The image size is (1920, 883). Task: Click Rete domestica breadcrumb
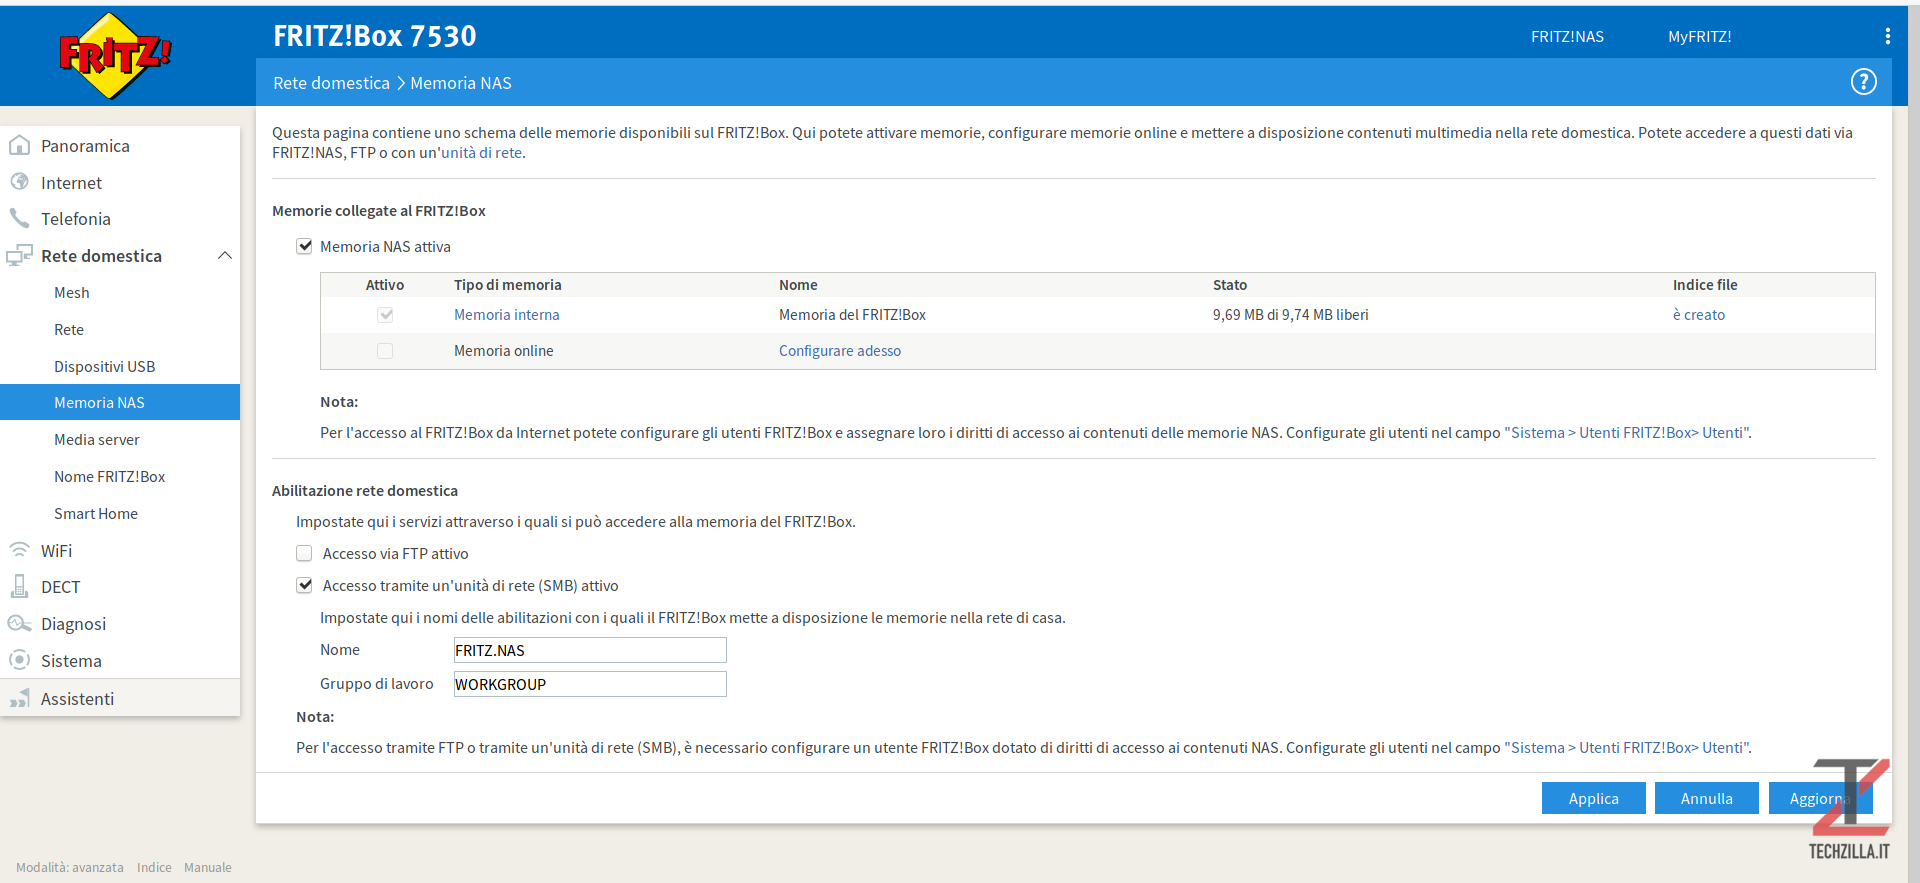[331, 83]
